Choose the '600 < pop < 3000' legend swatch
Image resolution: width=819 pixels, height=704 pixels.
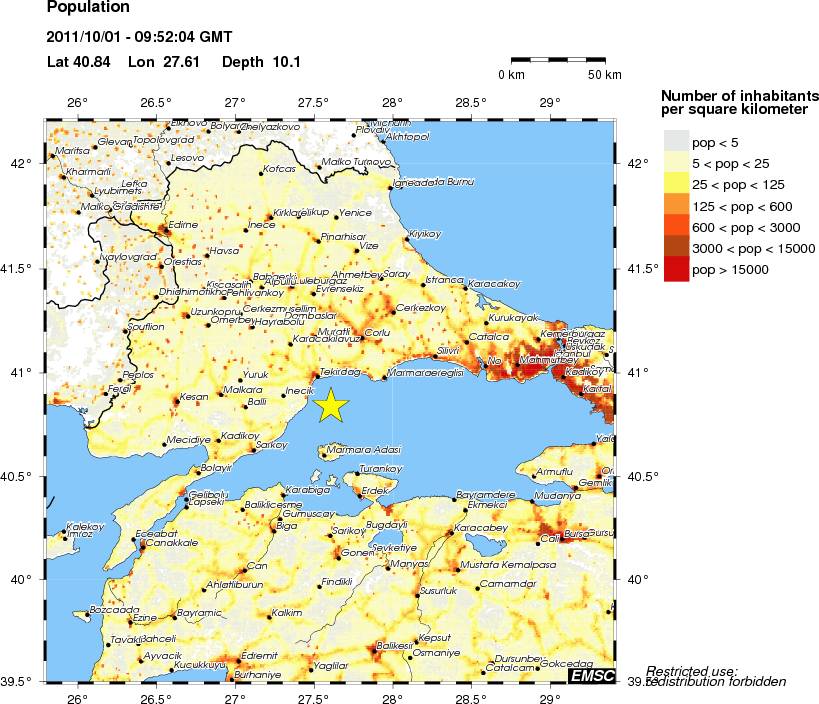(x=677, y=227)
